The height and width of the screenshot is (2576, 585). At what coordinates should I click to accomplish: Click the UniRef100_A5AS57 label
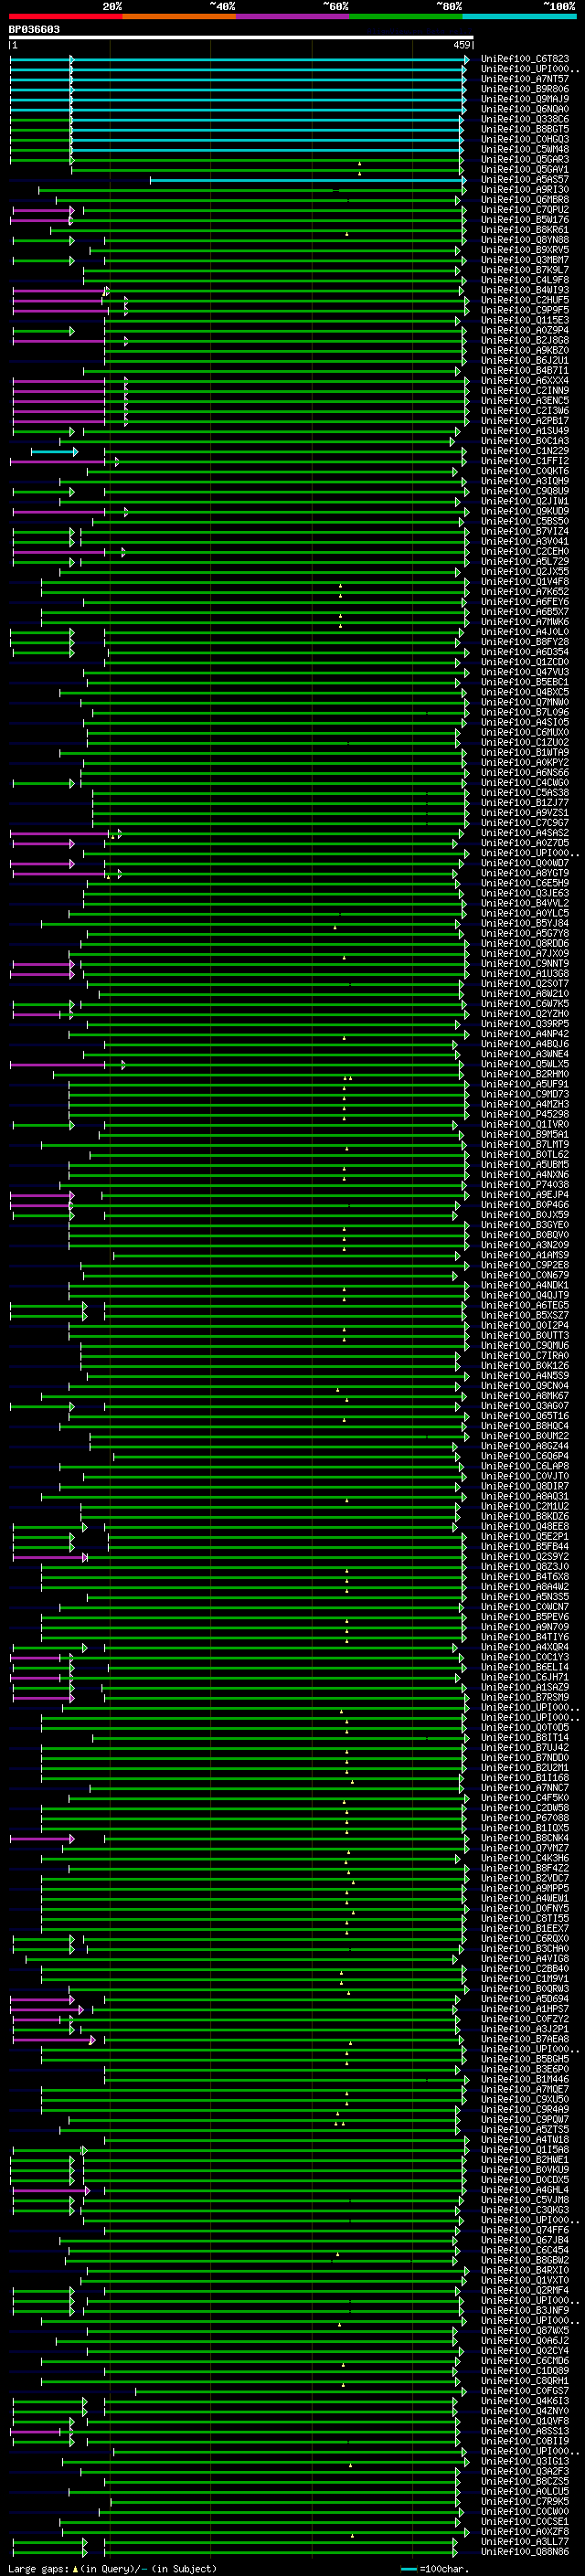(x=525, y=180)
